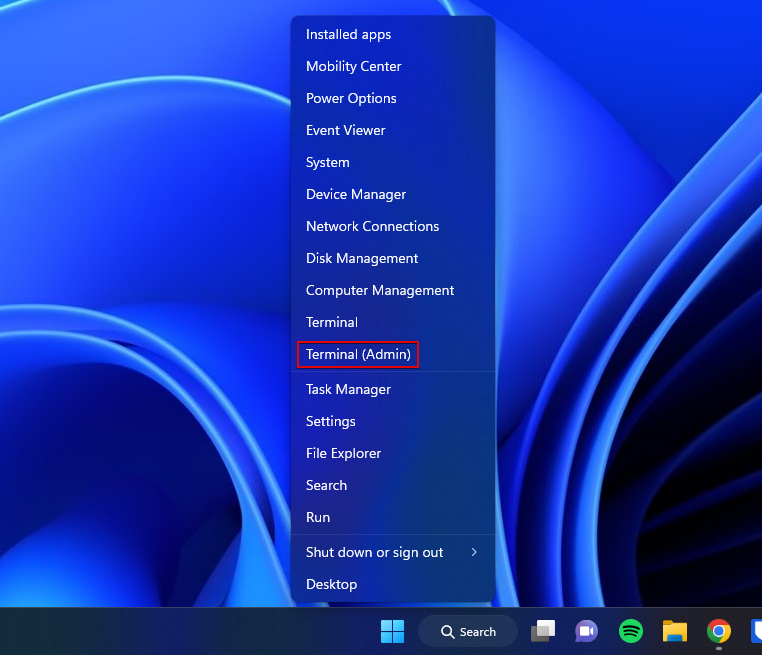Click the Windows Start button

392,632
